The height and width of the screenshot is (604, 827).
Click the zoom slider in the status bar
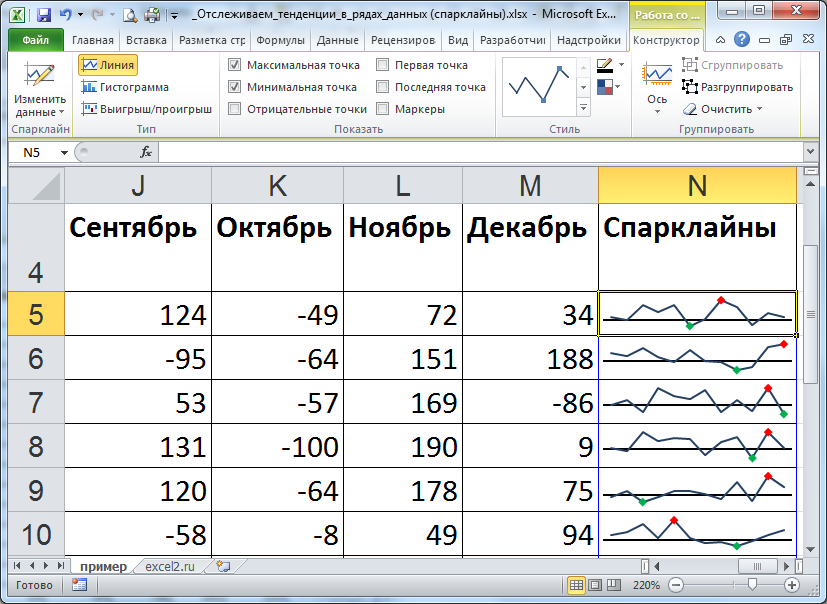pos(752,584)
